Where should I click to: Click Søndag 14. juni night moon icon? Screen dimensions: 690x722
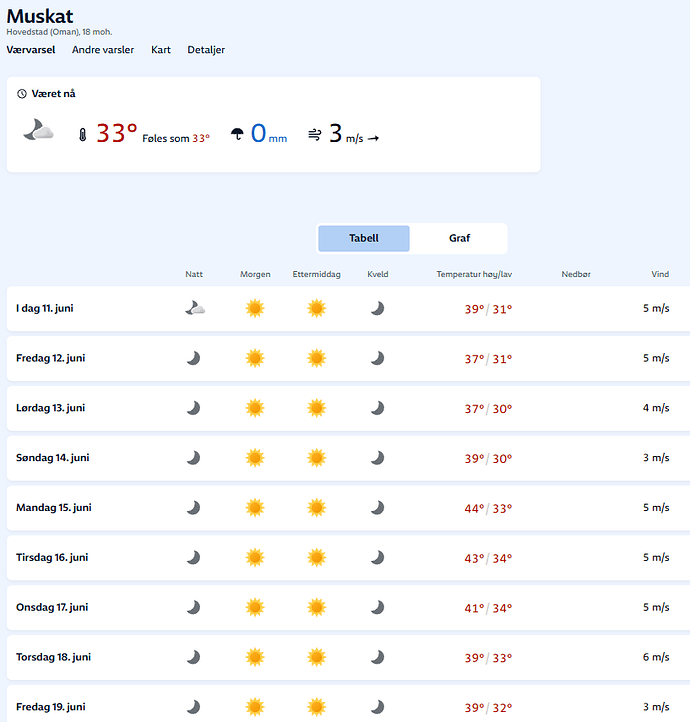[x=193, y=458]
